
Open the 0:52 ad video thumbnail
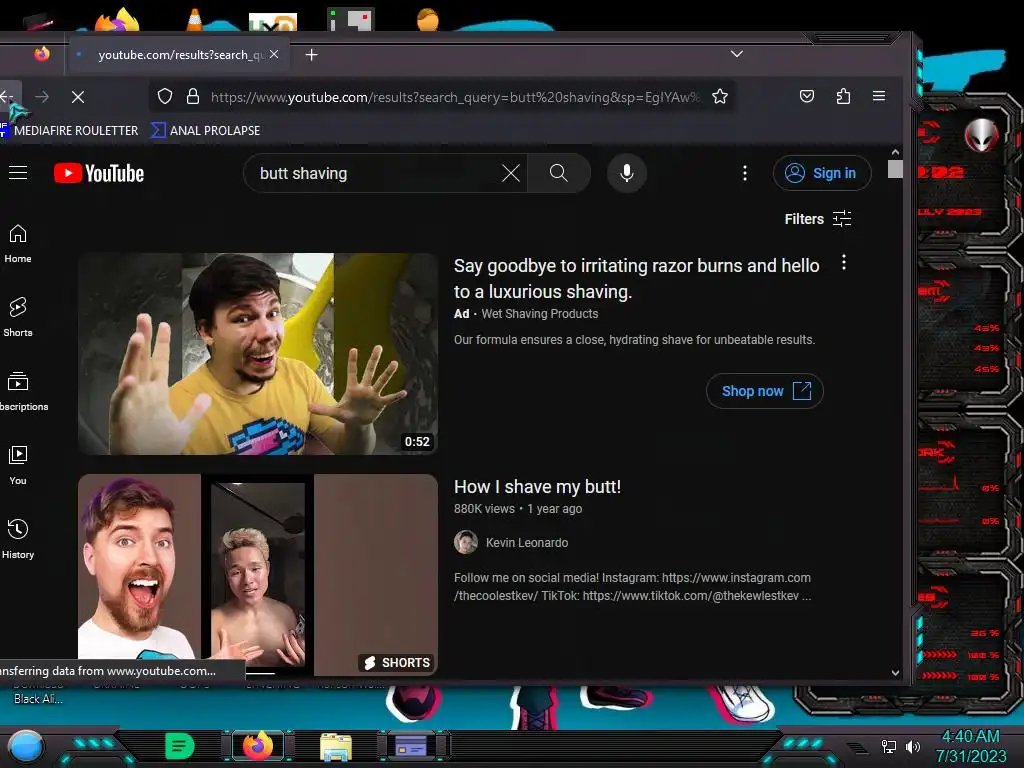(258, 354)
